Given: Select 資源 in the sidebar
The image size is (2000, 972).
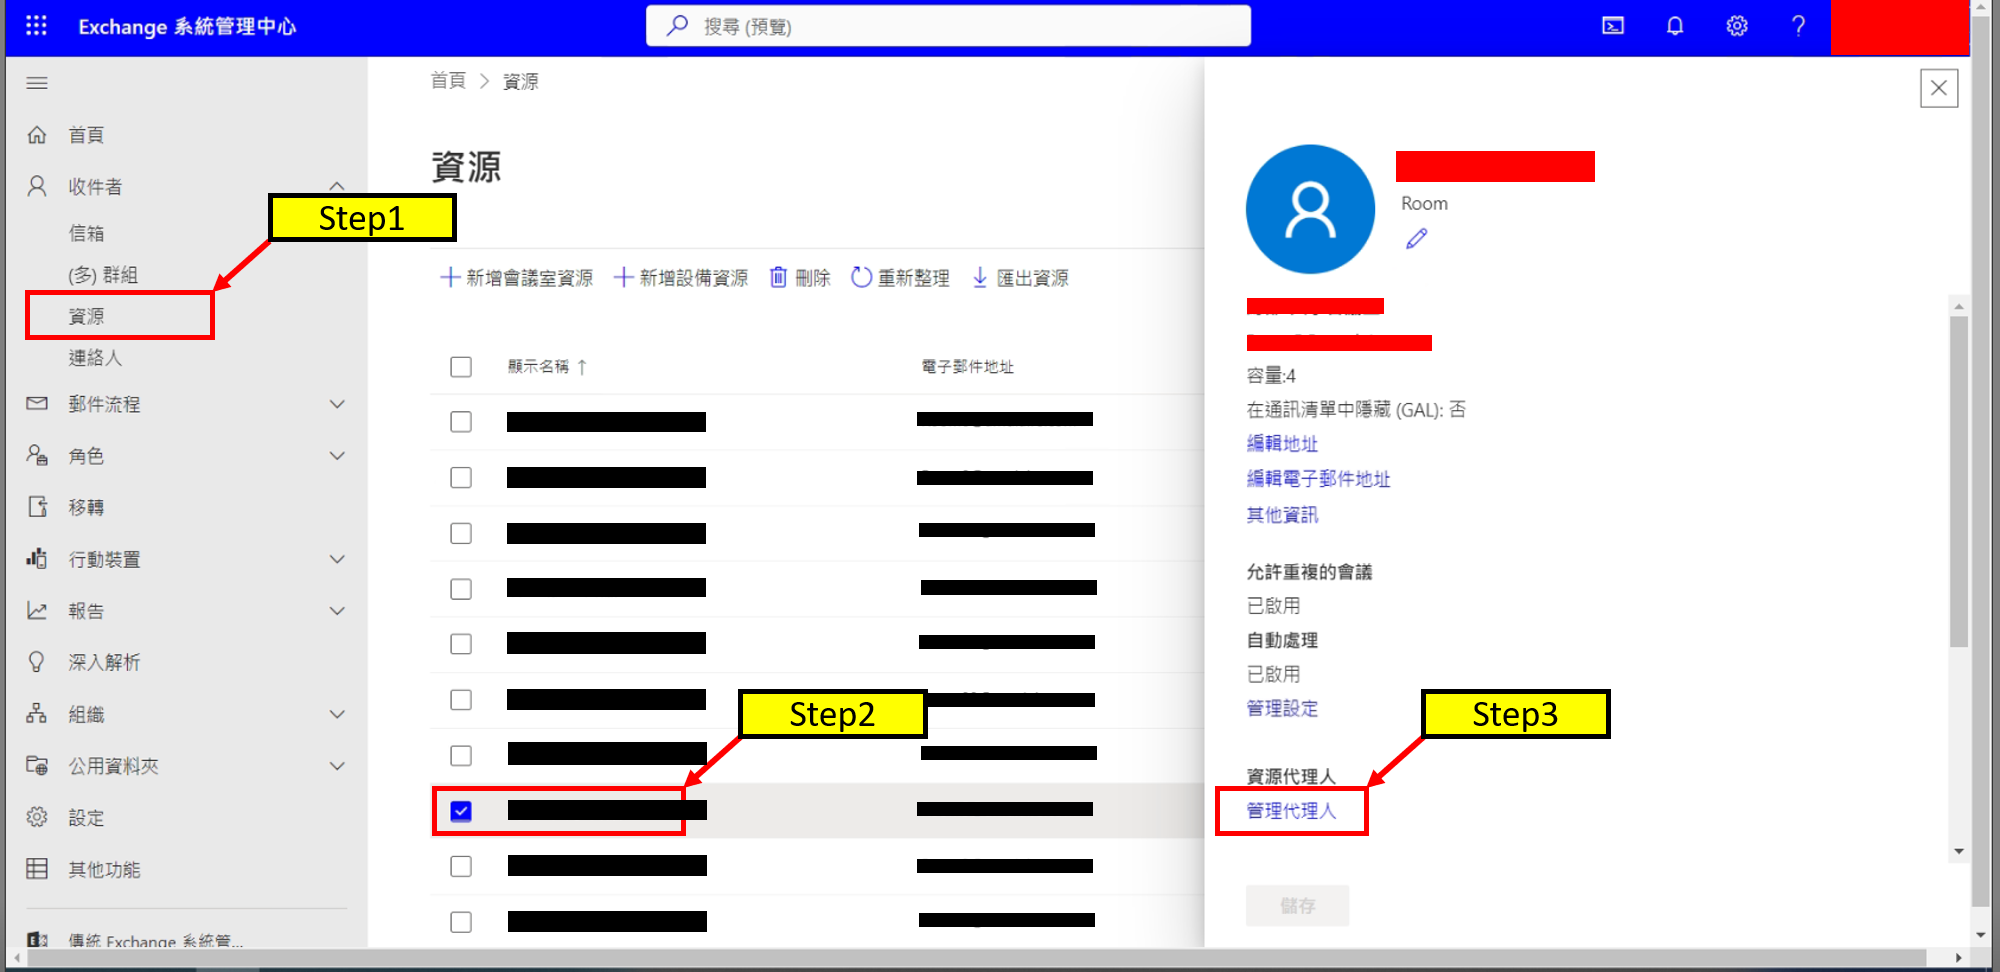Looking at the screenshot, I should click(87, 316).
